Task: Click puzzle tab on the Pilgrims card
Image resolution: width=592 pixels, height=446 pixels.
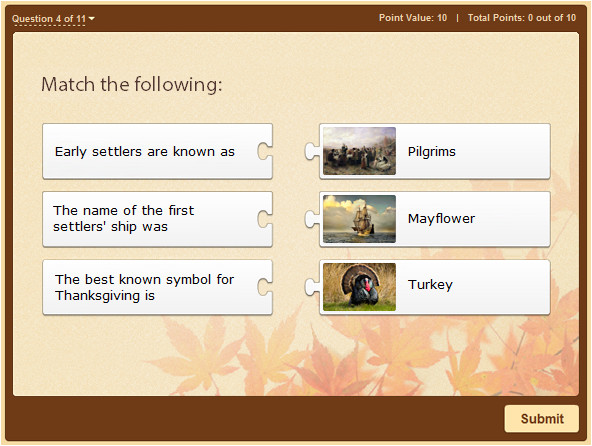Action: click(x=312, y=151)
